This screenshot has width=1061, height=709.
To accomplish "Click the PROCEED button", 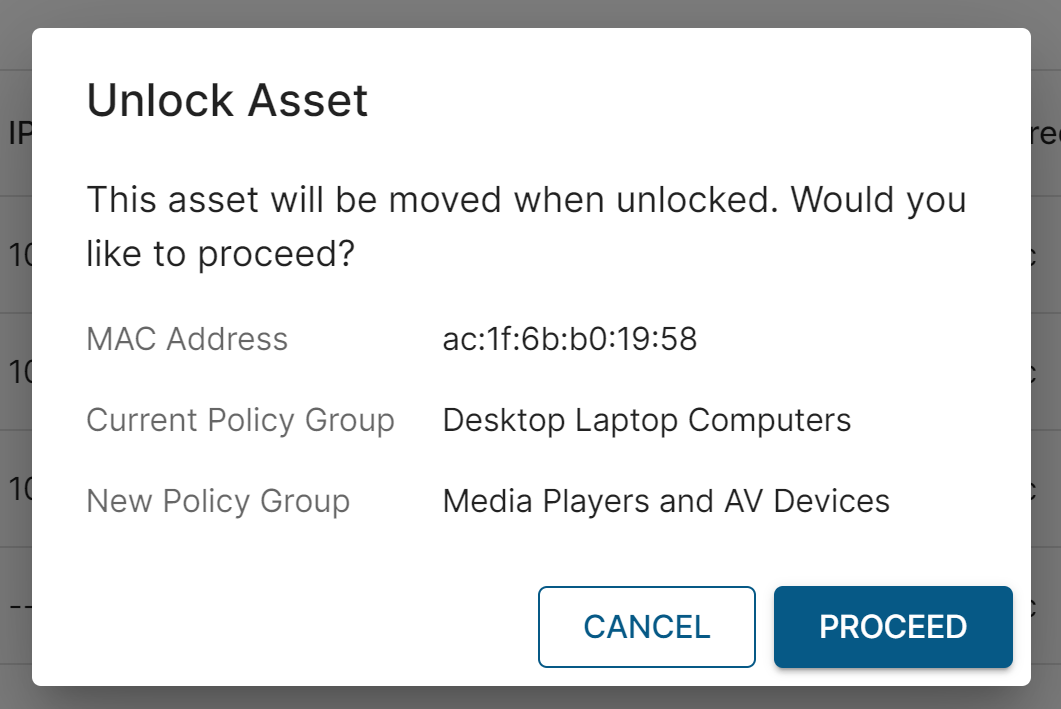I will coord(893,627).
